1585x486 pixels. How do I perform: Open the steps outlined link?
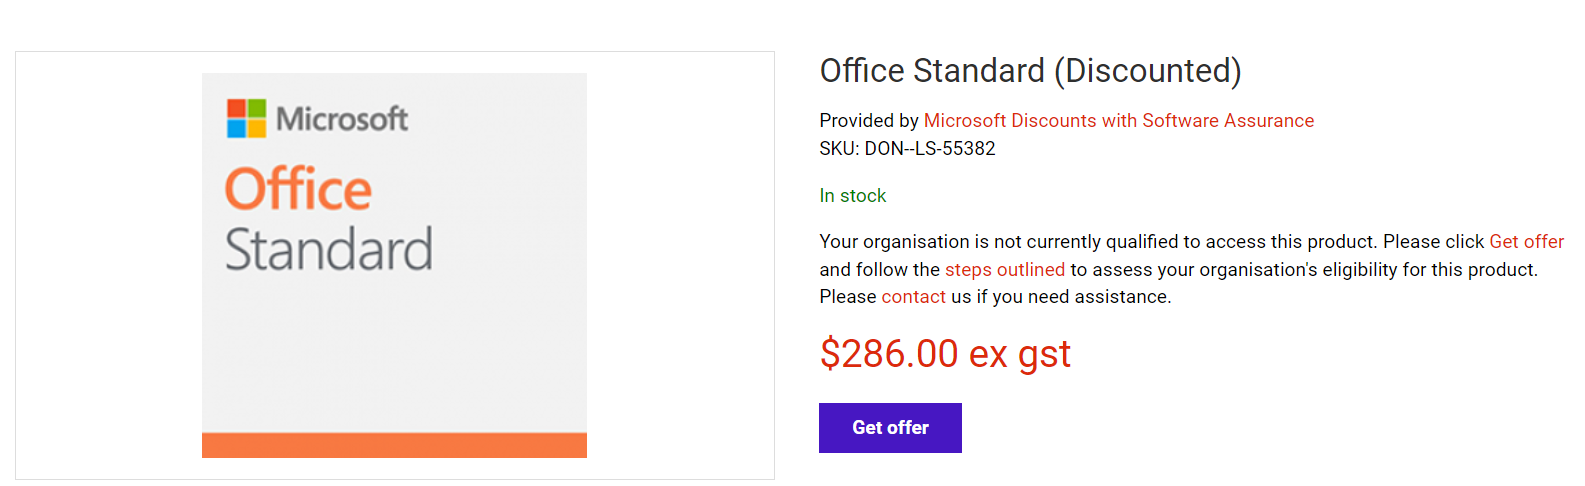1004,270
